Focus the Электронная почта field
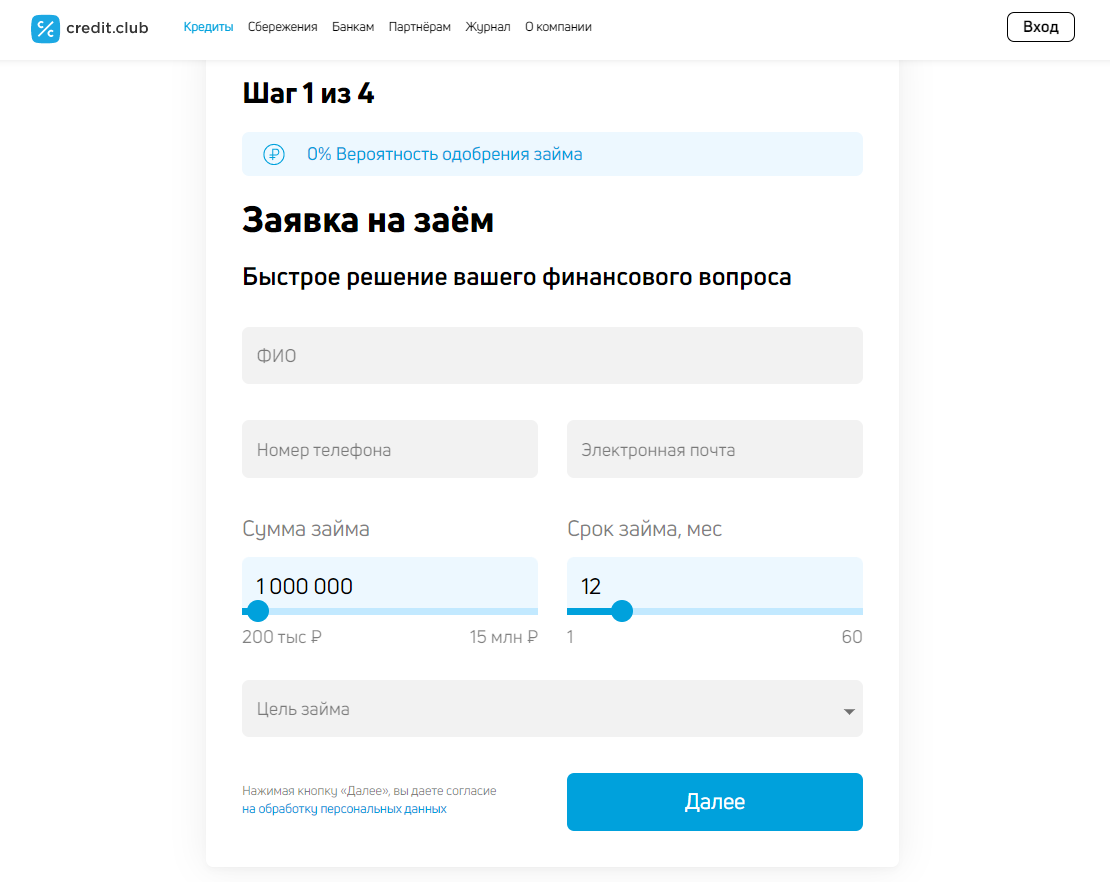 point(715,449)
